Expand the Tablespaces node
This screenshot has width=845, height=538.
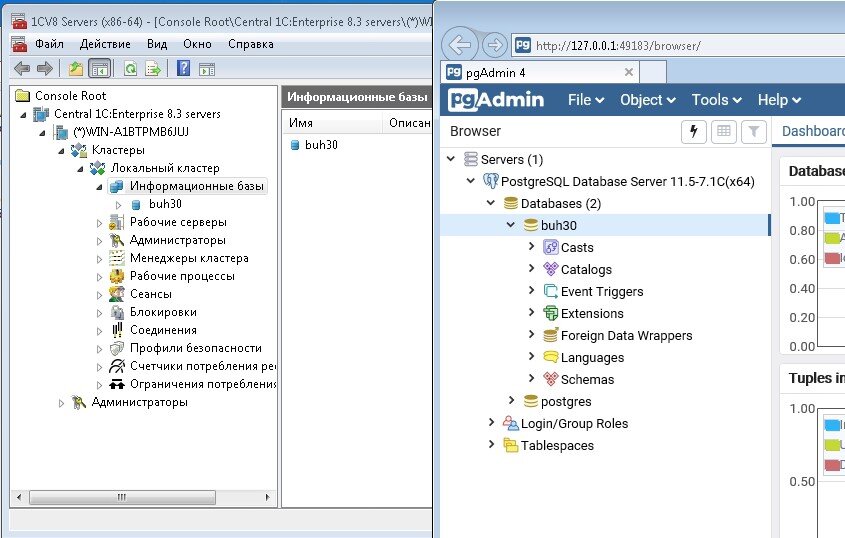[x=491, y=445]
